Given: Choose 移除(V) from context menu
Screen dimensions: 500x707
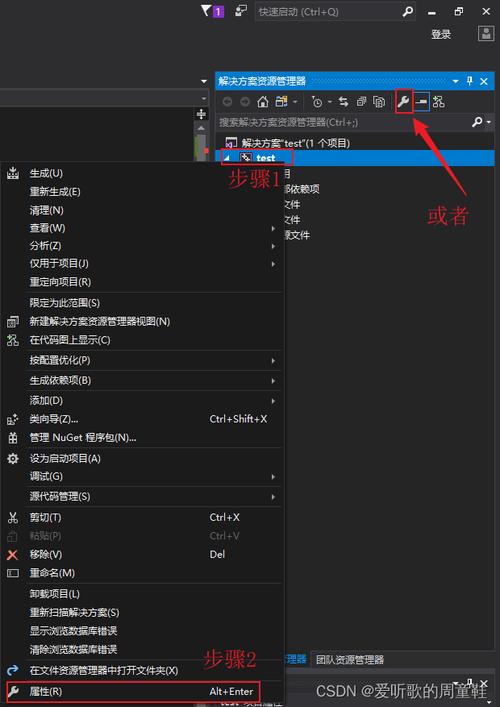Looking at the screenshot, I should click(142, 555).
